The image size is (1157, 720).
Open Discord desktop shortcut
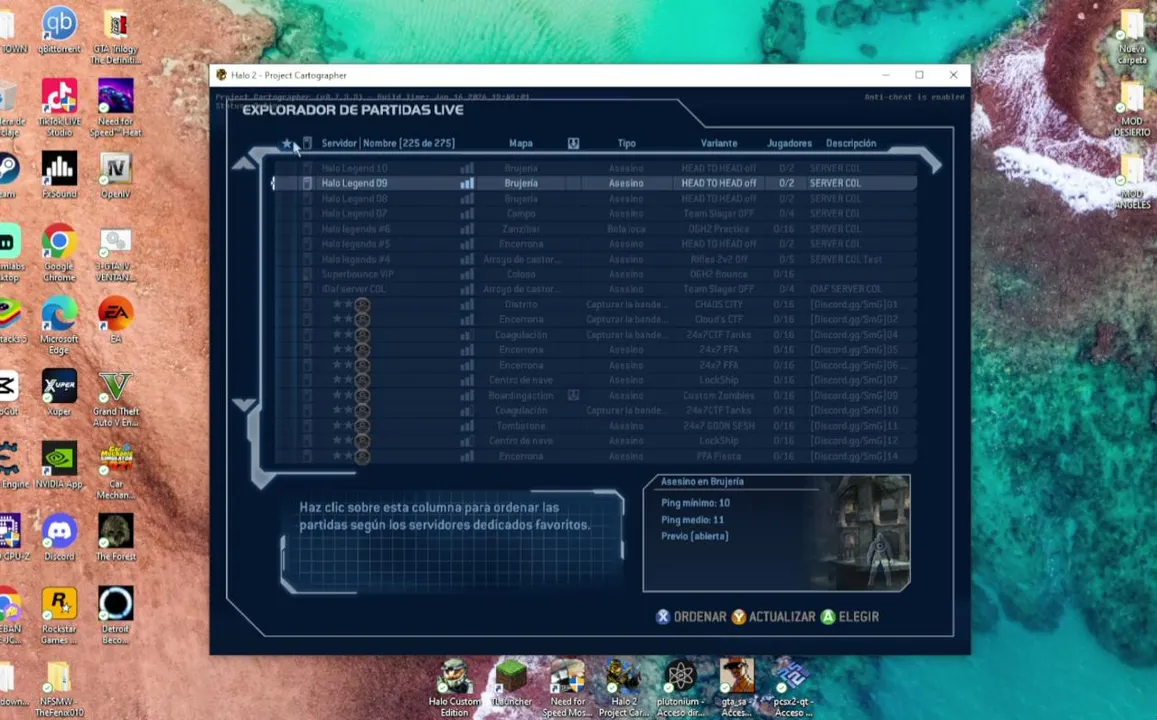tap(59, 537)
